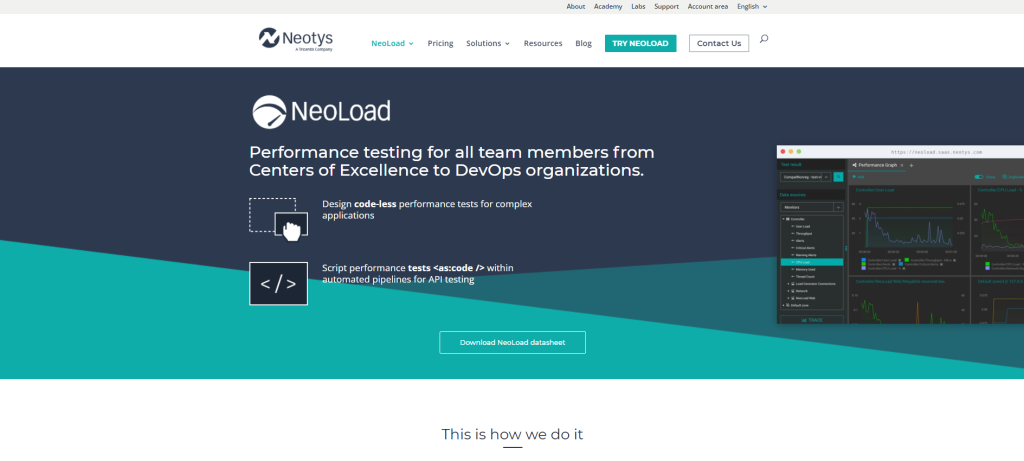The height and width of the screenshot is (461, 1024).
Task: Open the Blog link in navigation
Action: click(583, 44)
